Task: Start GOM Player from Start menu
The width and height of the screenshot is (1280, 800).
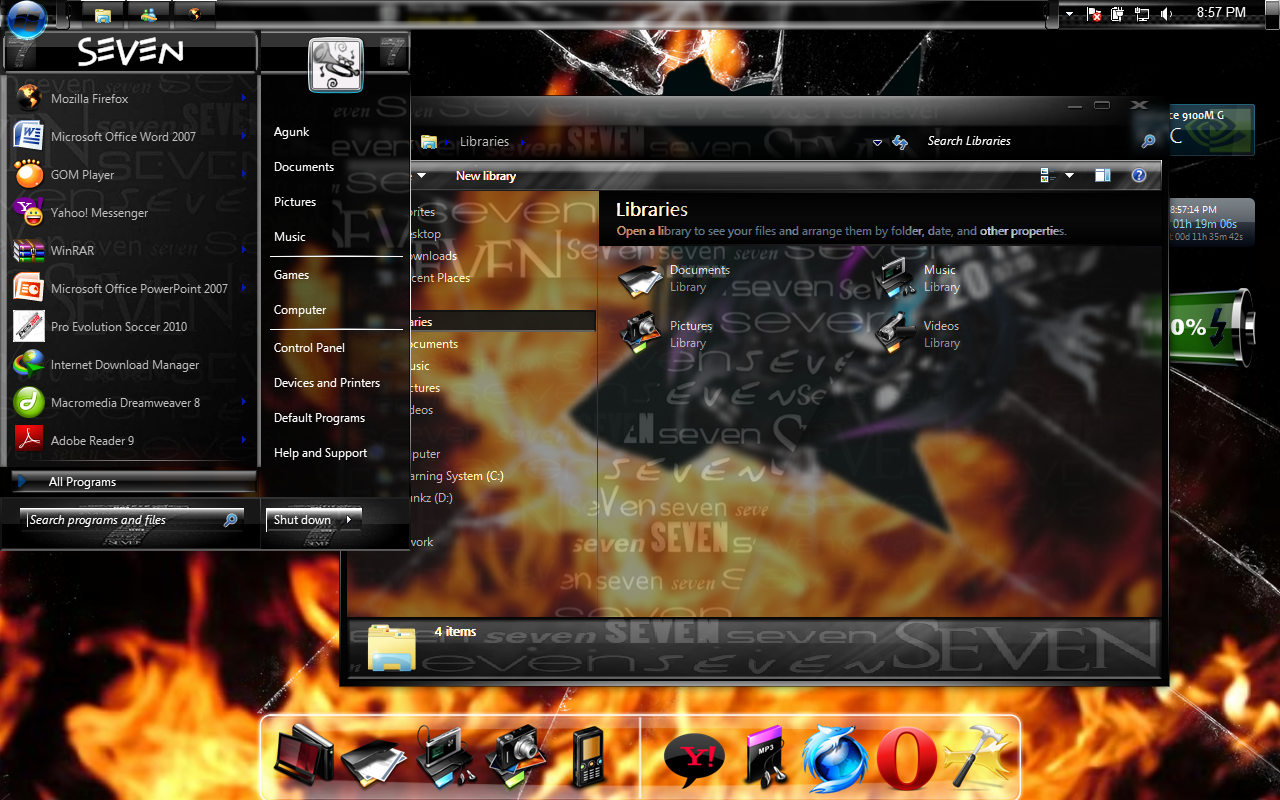Action: [x=130, y=175]
